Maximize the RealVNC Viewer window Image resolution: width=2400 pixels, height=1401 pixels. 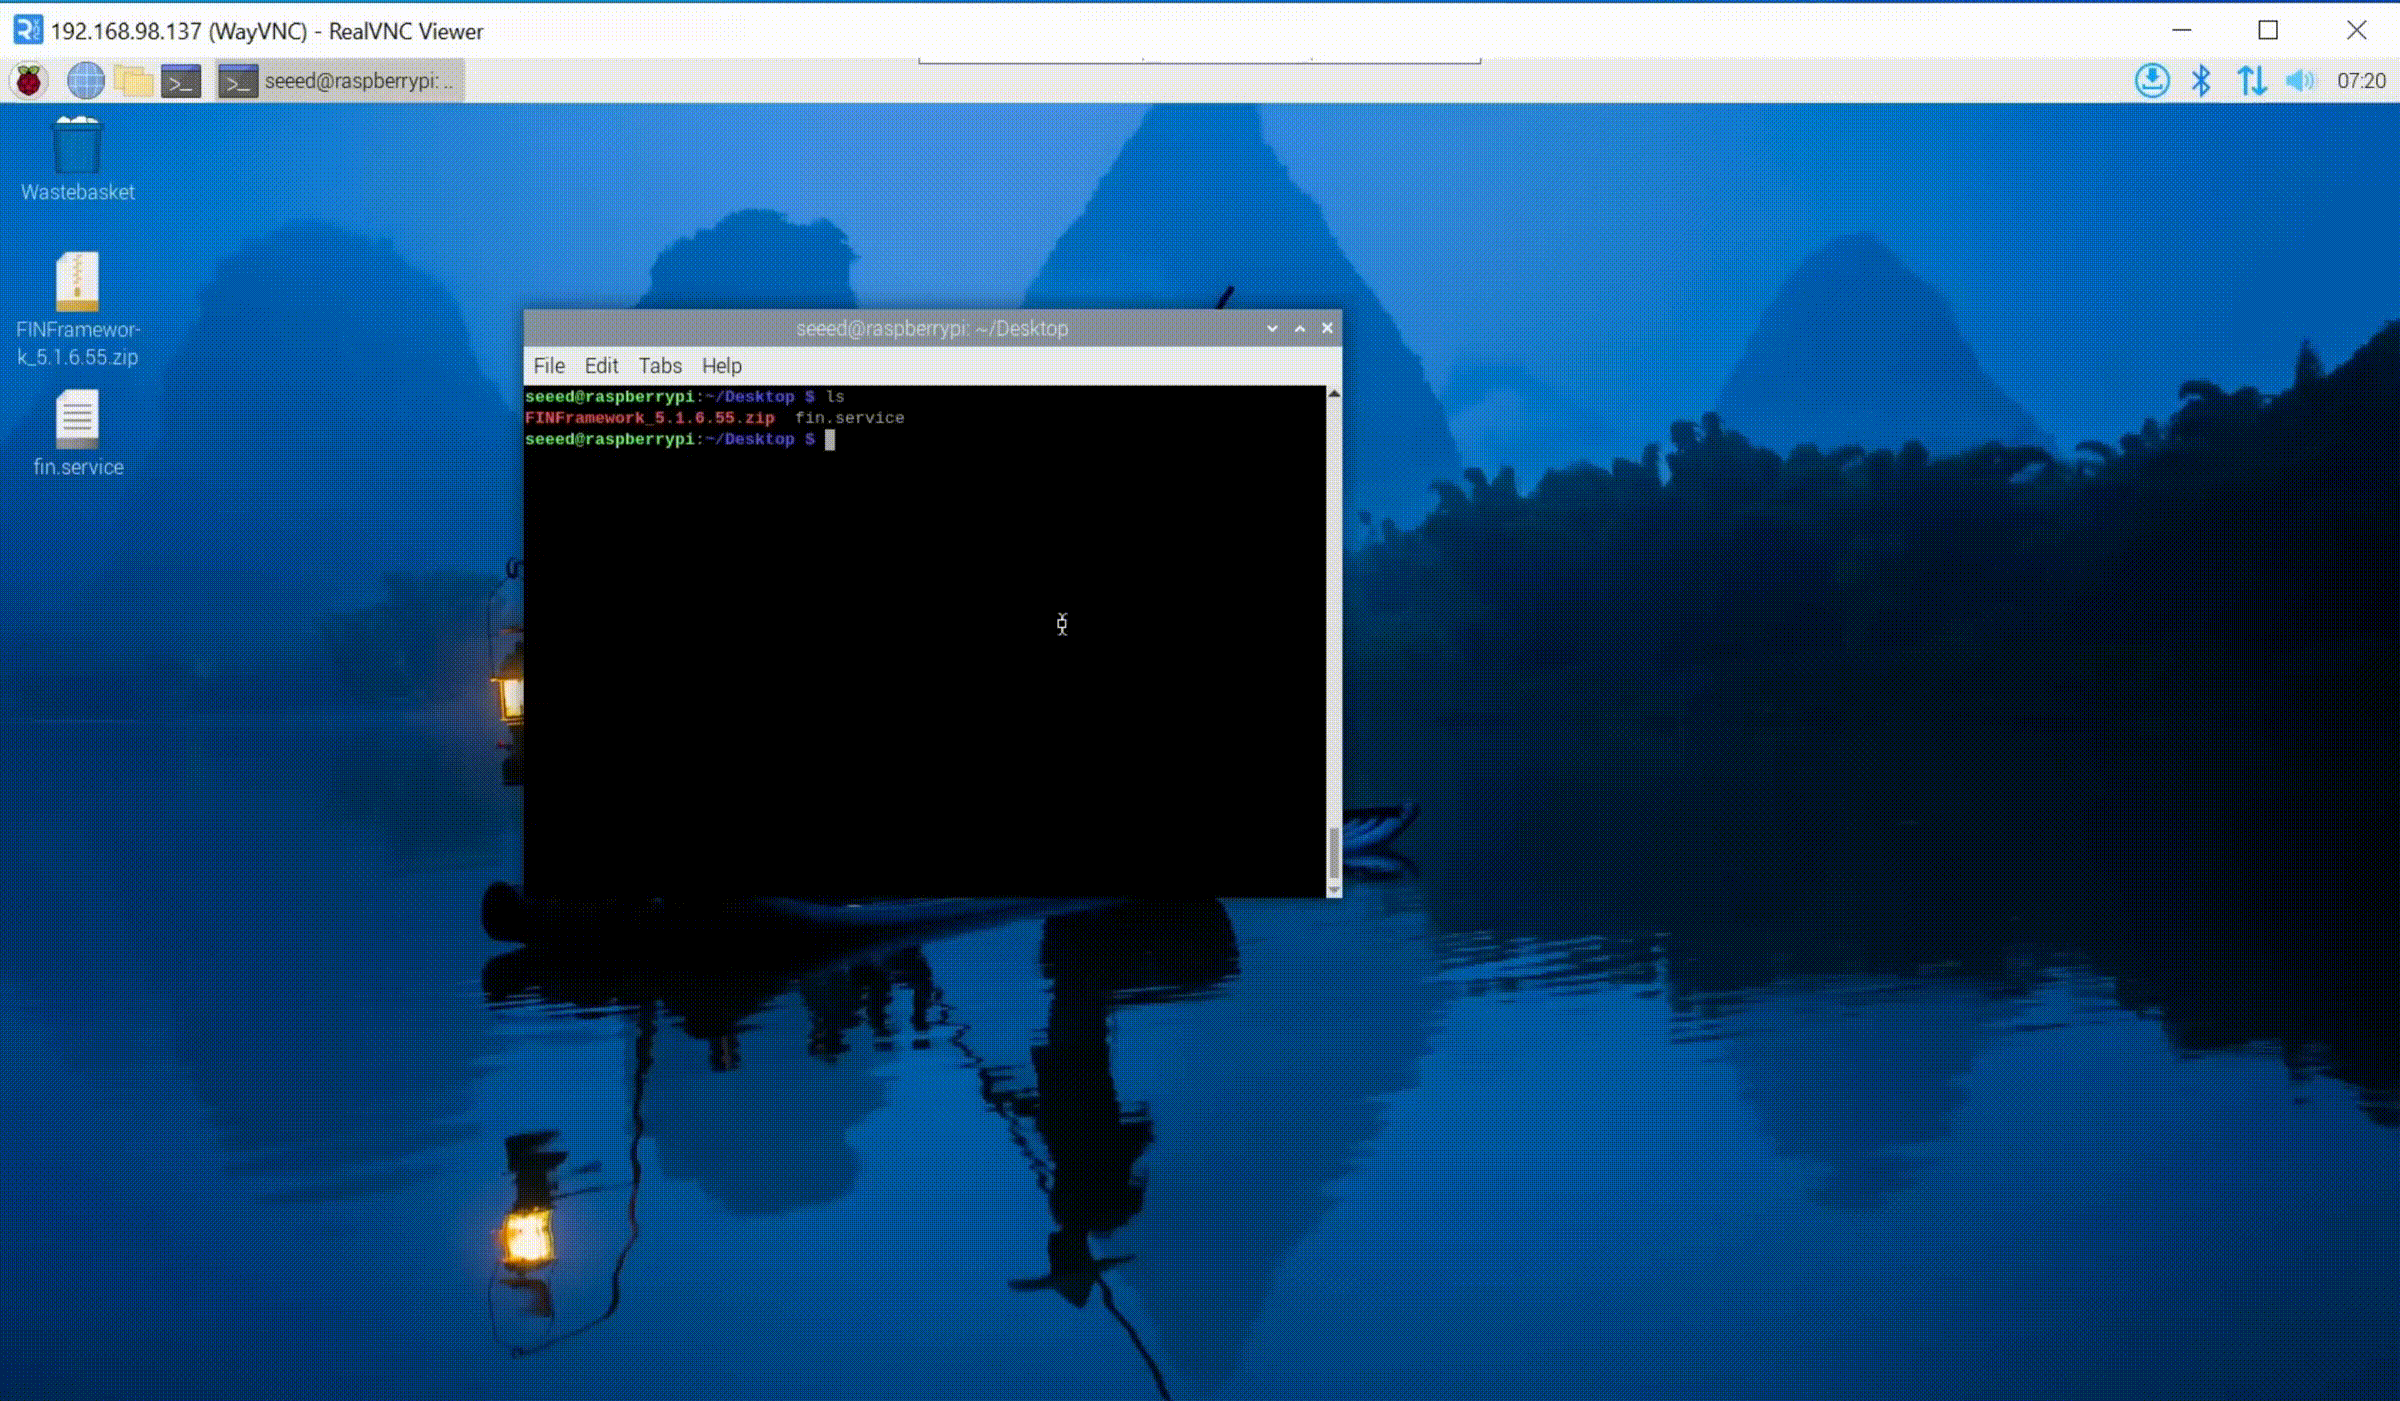coord(2268,31)
